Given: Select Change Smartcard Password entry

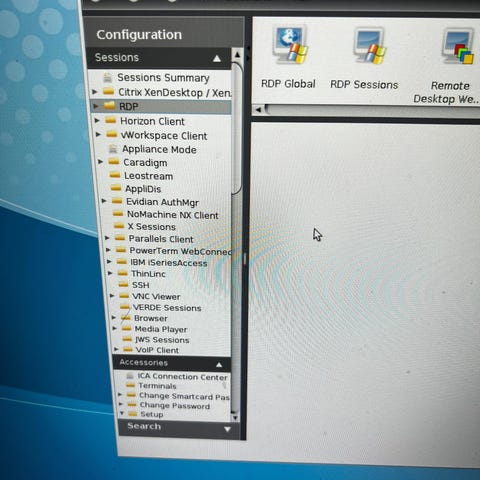Looking at the screenshot, I should click(x=184, y=396).
